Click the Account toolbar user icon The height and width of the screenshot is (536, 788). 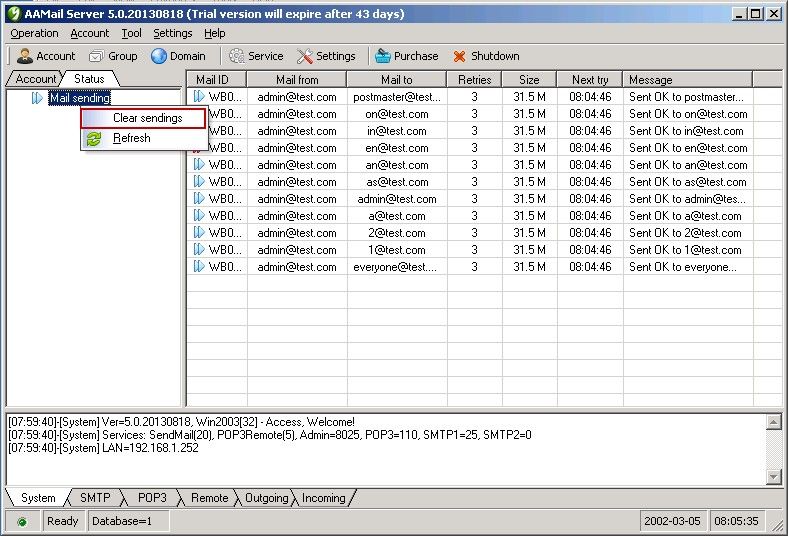coord(24,56)
